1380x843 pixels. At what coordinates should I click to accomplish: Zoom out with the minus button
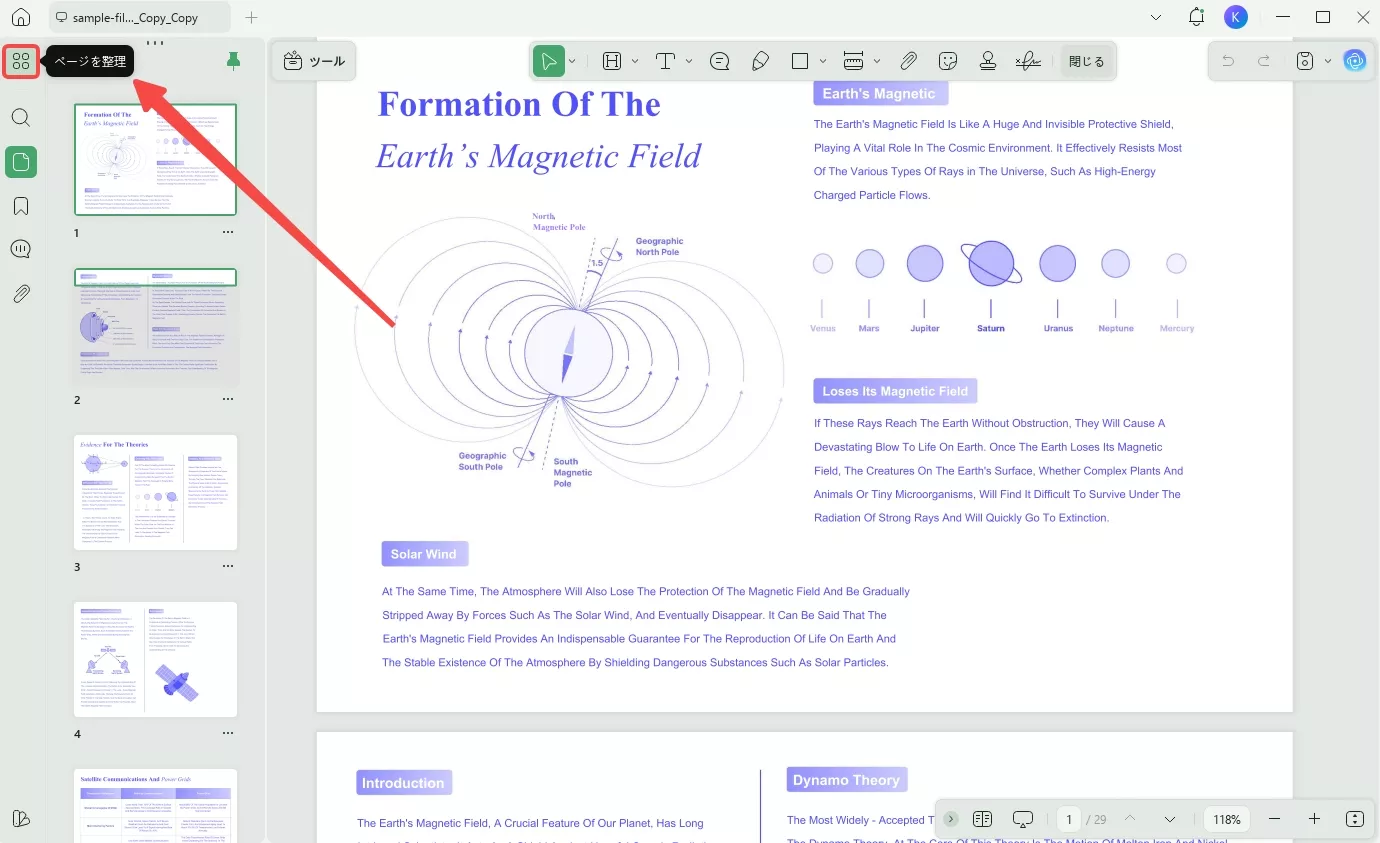1274,819
